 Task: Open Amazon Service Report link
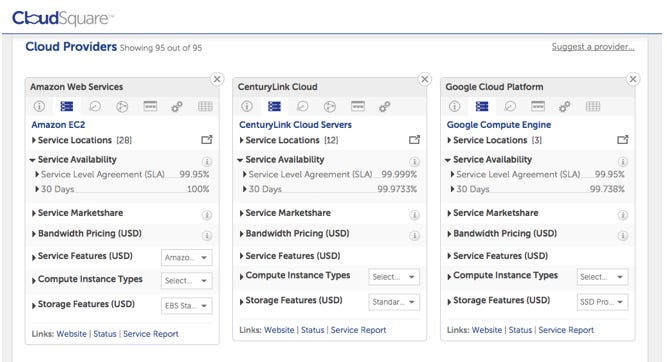151,334
